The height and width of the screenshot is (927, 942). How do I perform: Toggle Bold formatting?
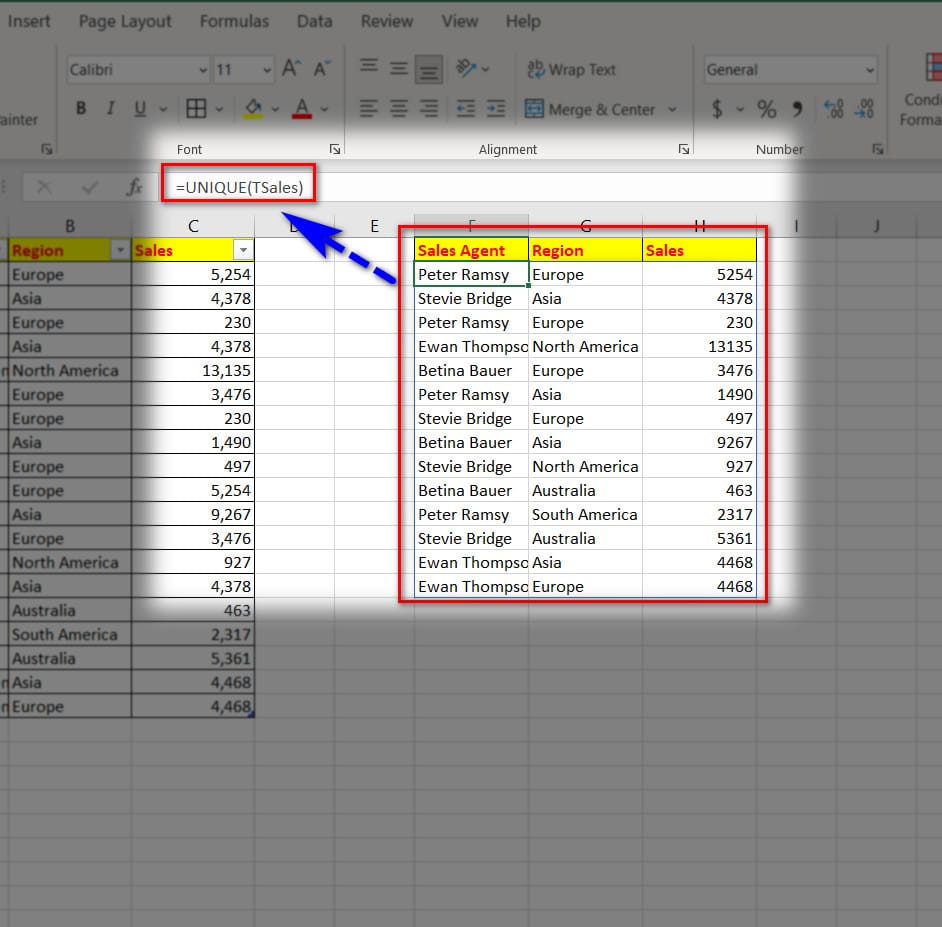pos(81,109)
